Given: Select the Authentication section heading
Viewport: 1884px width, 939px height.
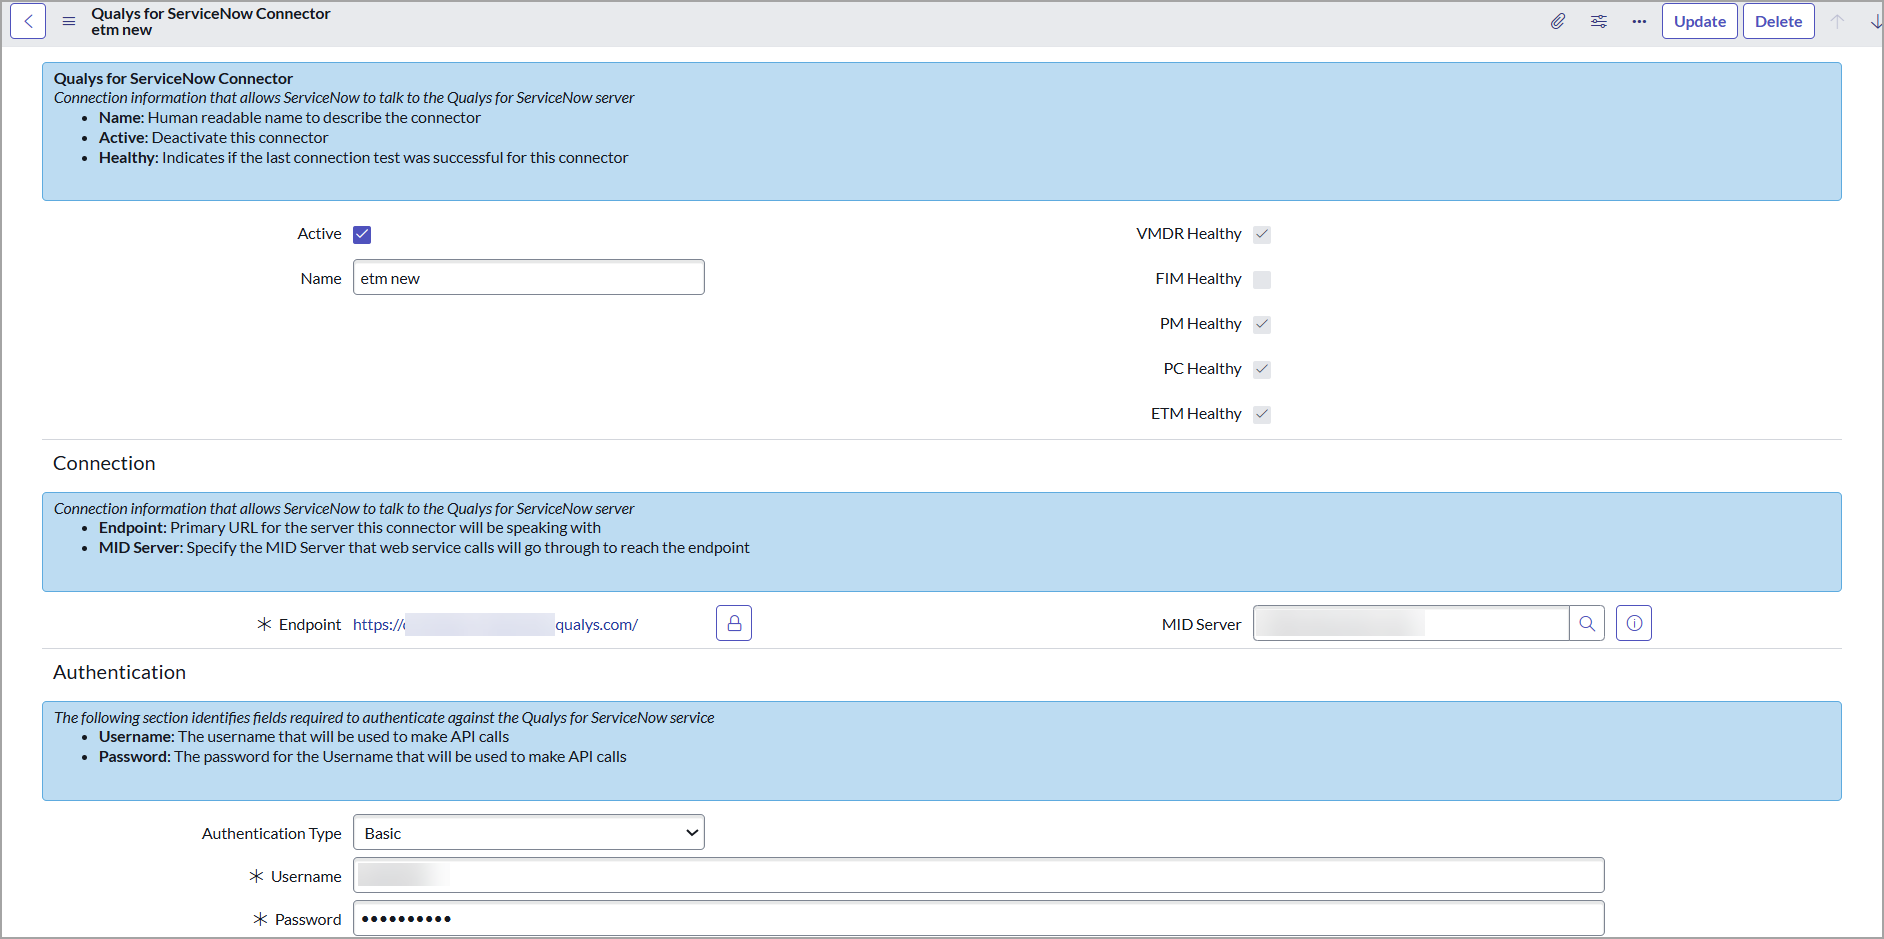Looking at the screenshot, I should click(119, 672).
